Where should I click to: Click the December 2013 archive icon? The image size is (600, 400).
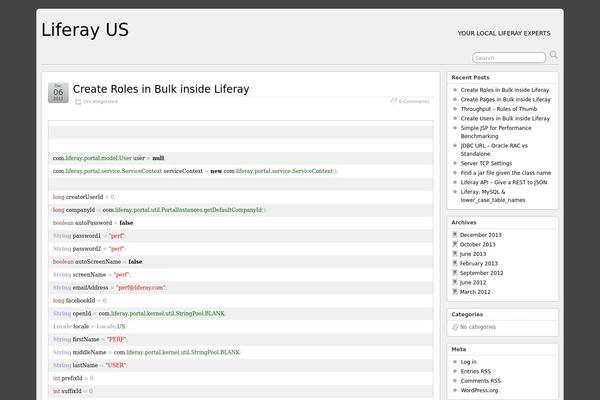pyautogui.click(x=455, y=235)
